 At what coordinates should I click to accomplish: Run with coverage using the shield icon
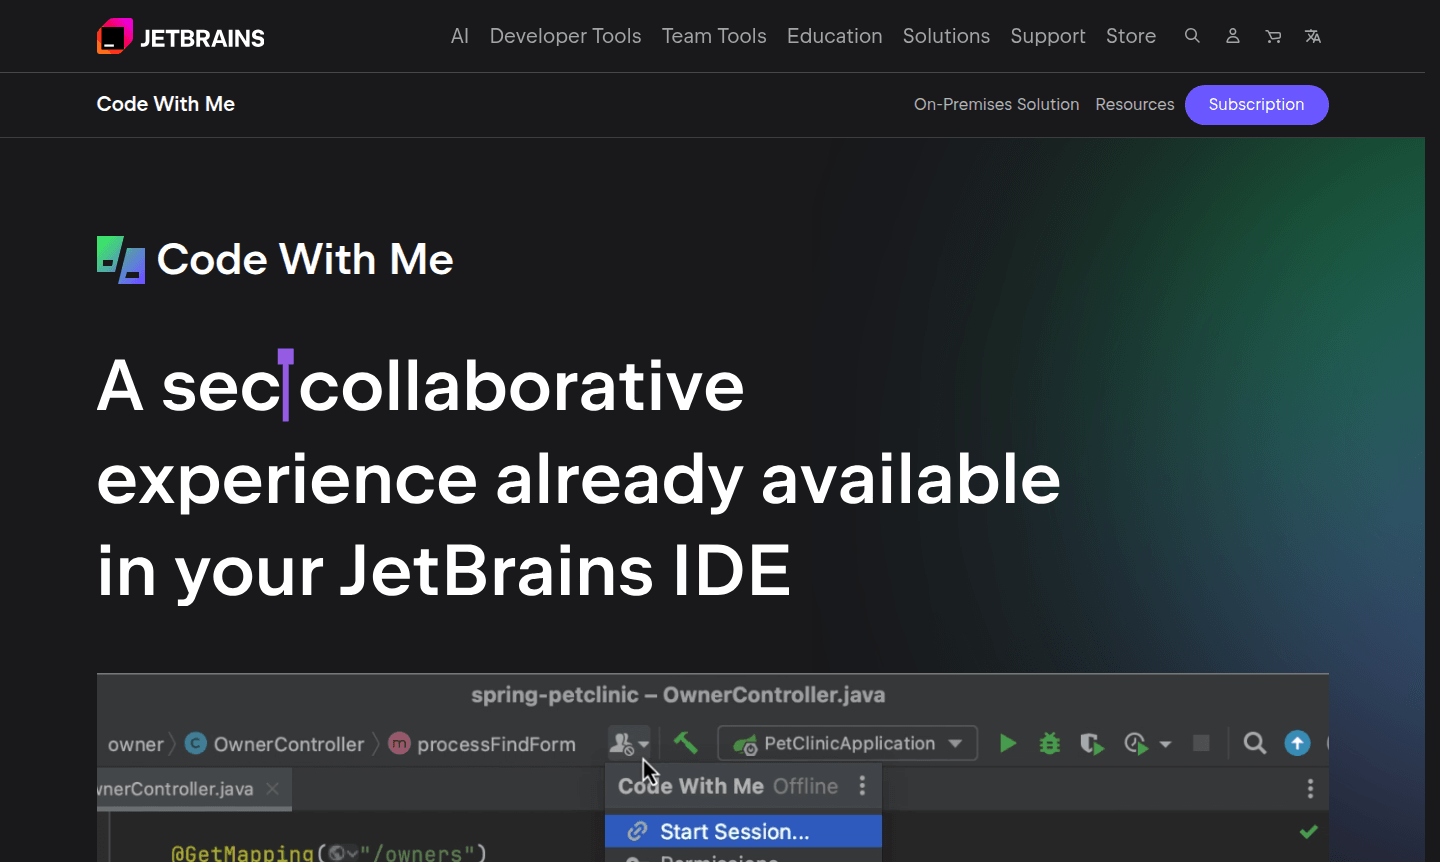click(x=1091, y=743)
